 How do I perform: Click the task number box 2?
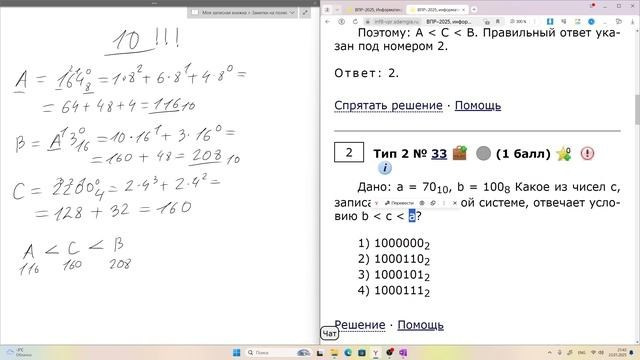(349, 153)
